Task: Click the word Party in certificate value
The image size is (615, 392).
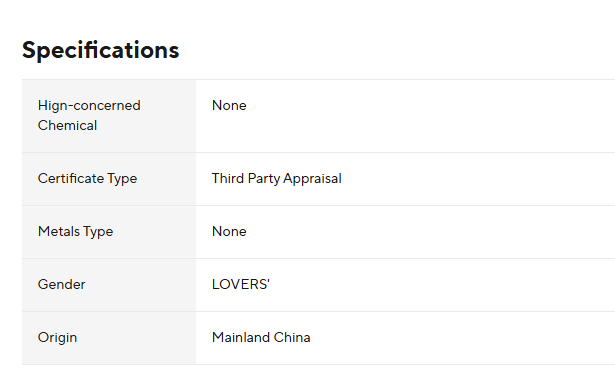Action: (x=264, y=179)
